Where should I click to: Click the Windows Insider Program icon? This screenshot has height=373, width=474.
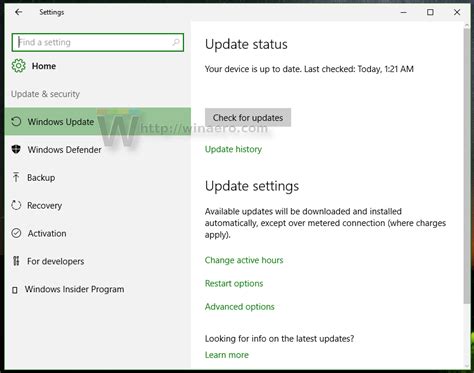(x=15, y=290)
